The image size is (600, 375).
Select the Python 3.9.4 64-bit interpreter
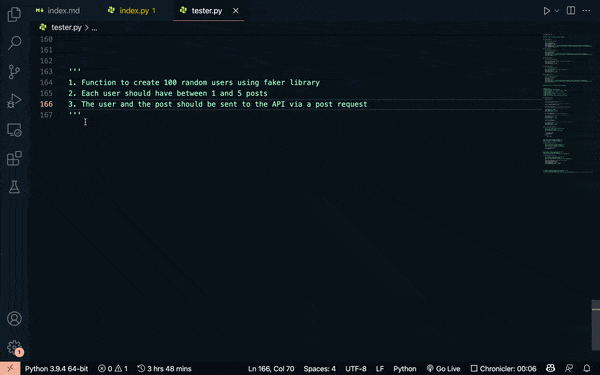click(x=57, y=368)
